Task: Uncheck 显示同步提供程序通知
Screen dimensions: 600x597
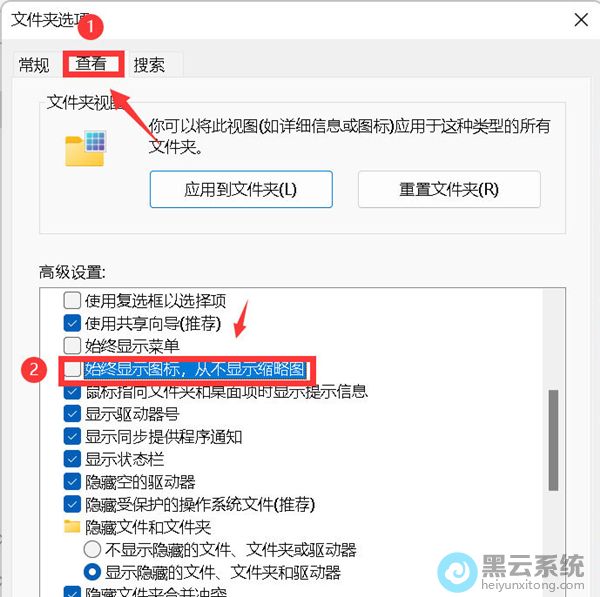Action: click(72, 436)
